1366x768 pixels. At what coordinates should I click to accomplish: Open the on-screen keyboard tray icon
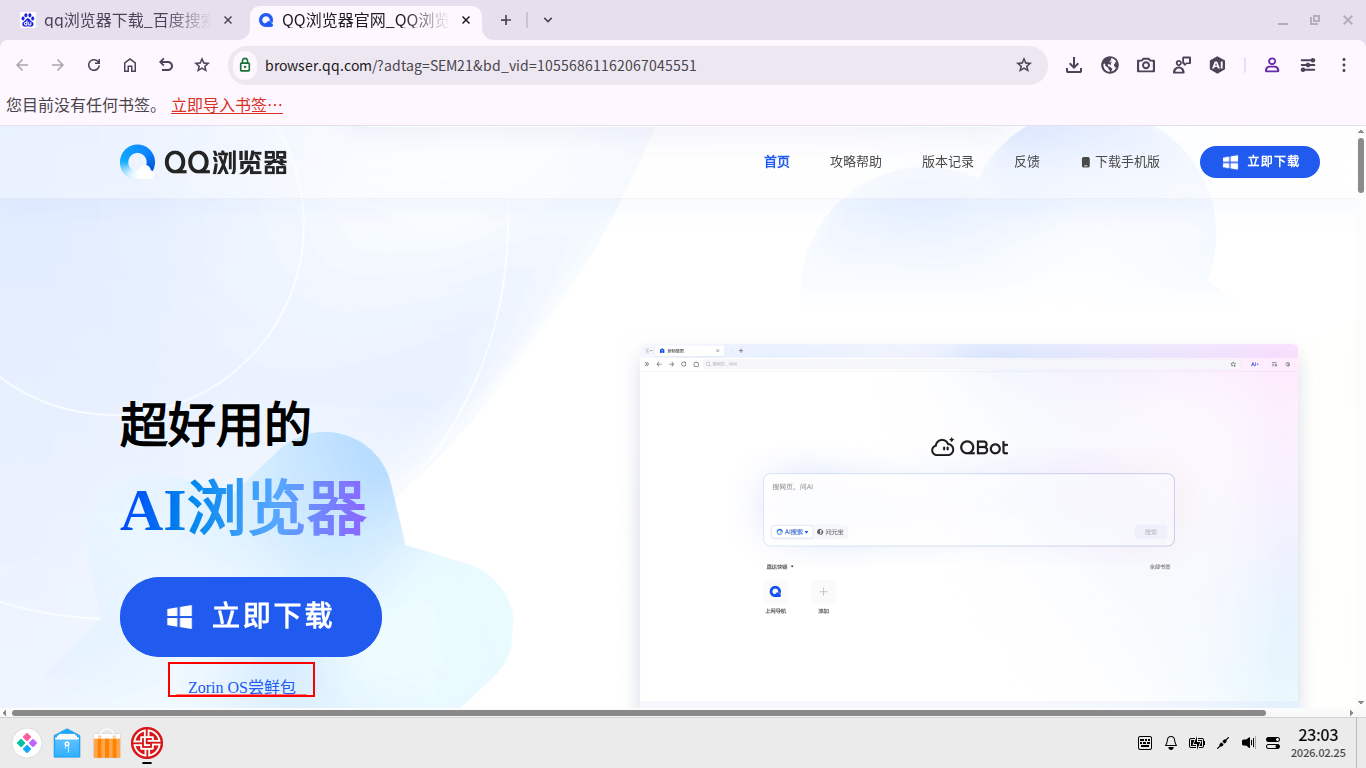(x=1146, y=743)
